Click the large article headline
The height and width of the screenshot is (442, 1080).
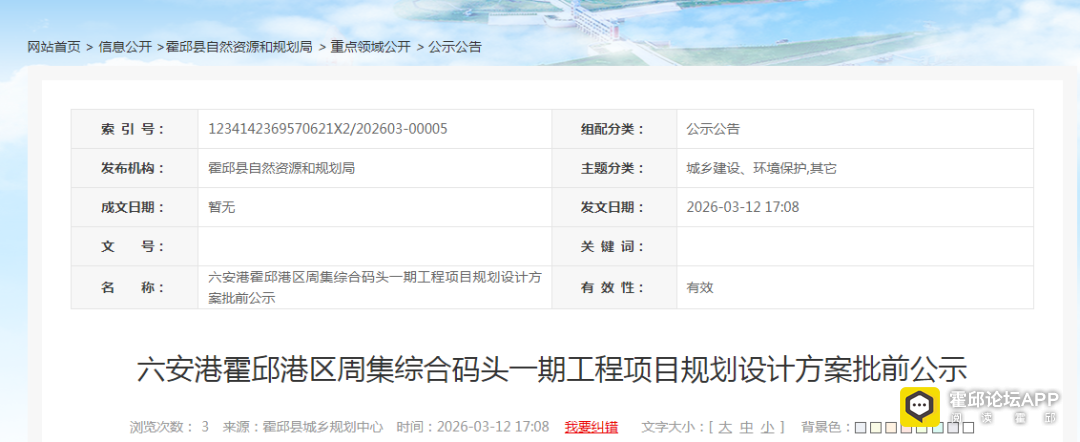(x=552, y=369)
